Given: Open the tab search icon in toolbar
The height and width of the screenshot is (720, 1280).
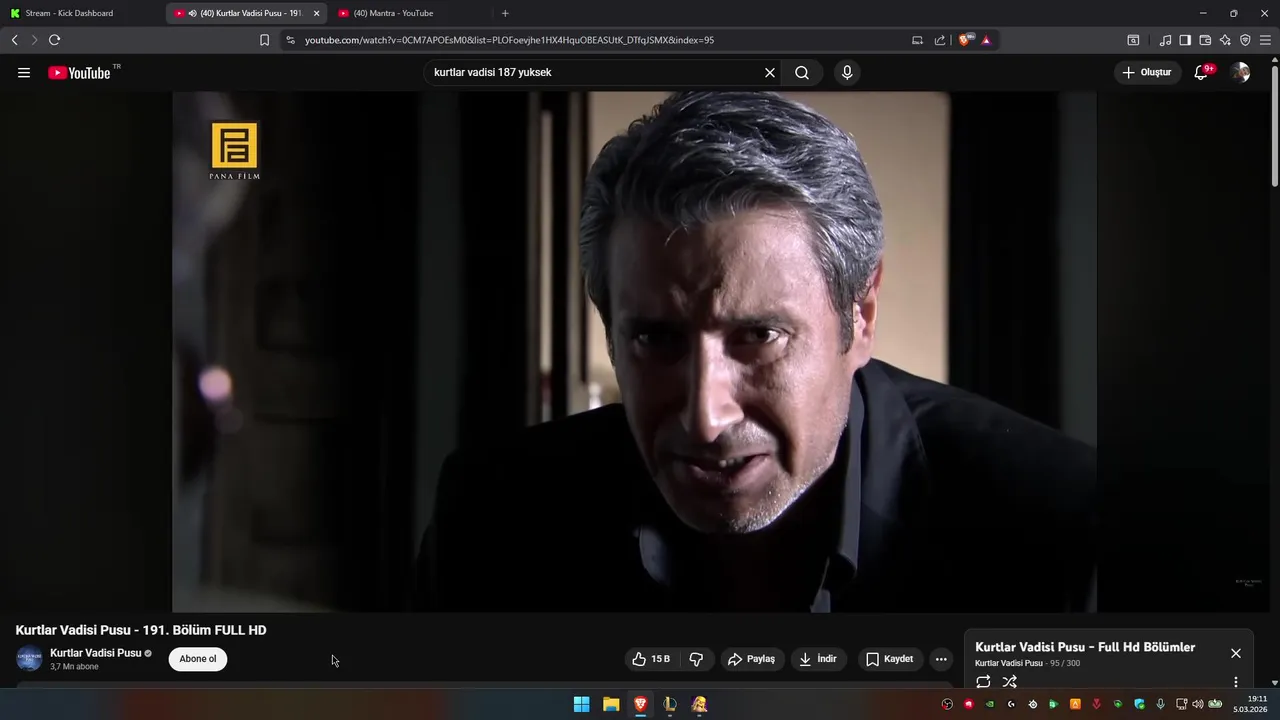Looking at the screenshot, I should pos(1133,40).
